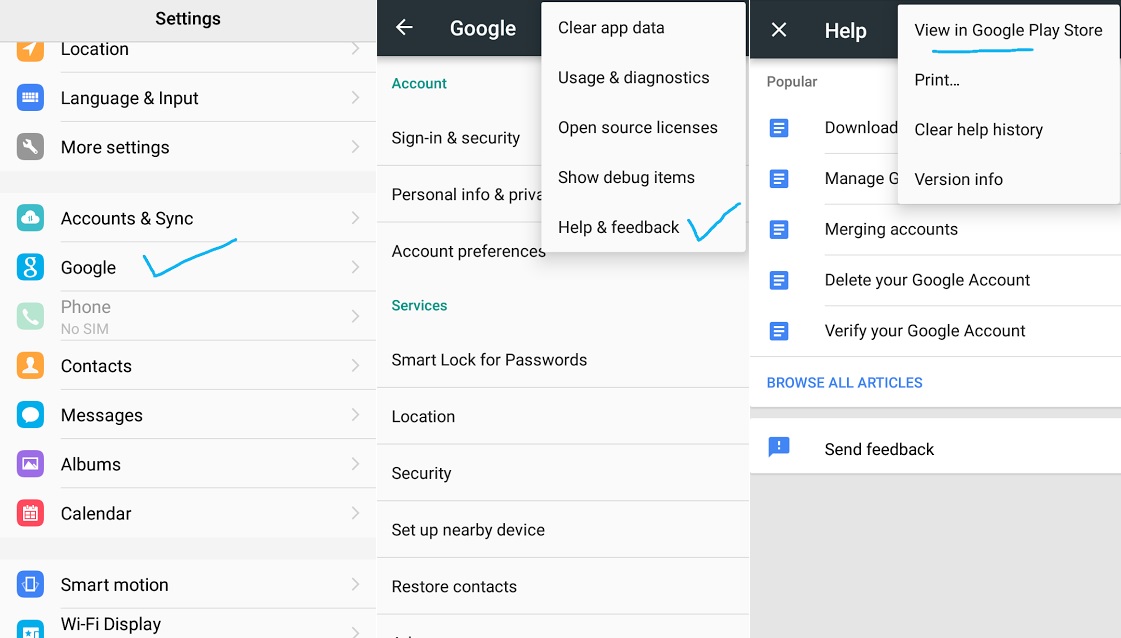
Task: Select the Albums gallery icon
Action: click(x=29, y=464)
